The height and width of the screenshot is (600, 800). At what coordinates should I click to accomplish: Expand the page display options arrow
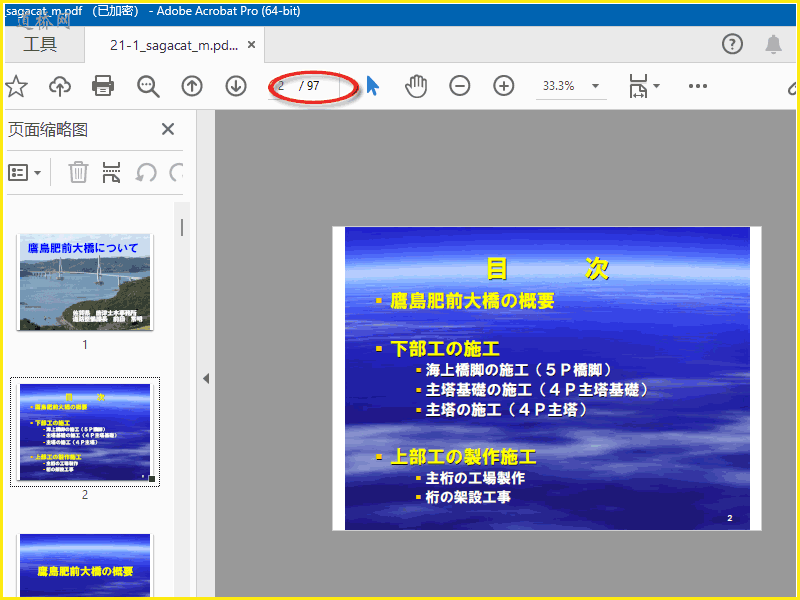(657, 86)
